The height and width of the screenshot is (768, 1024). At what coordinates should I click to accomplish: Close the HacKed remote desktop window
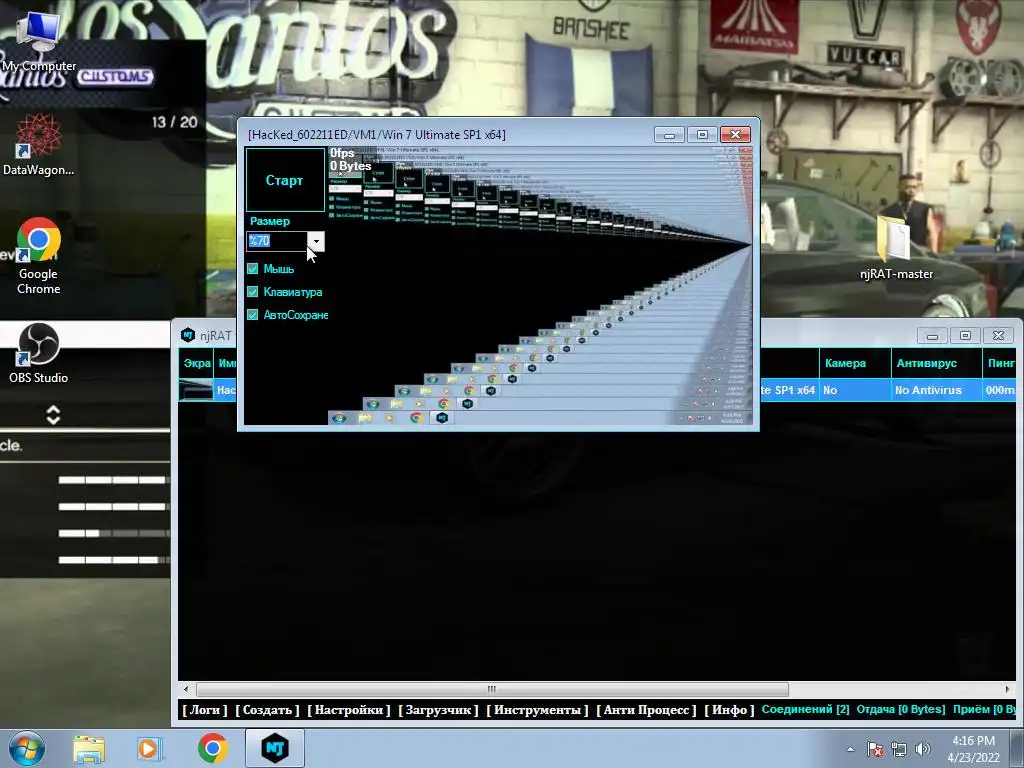coord(735,135)
